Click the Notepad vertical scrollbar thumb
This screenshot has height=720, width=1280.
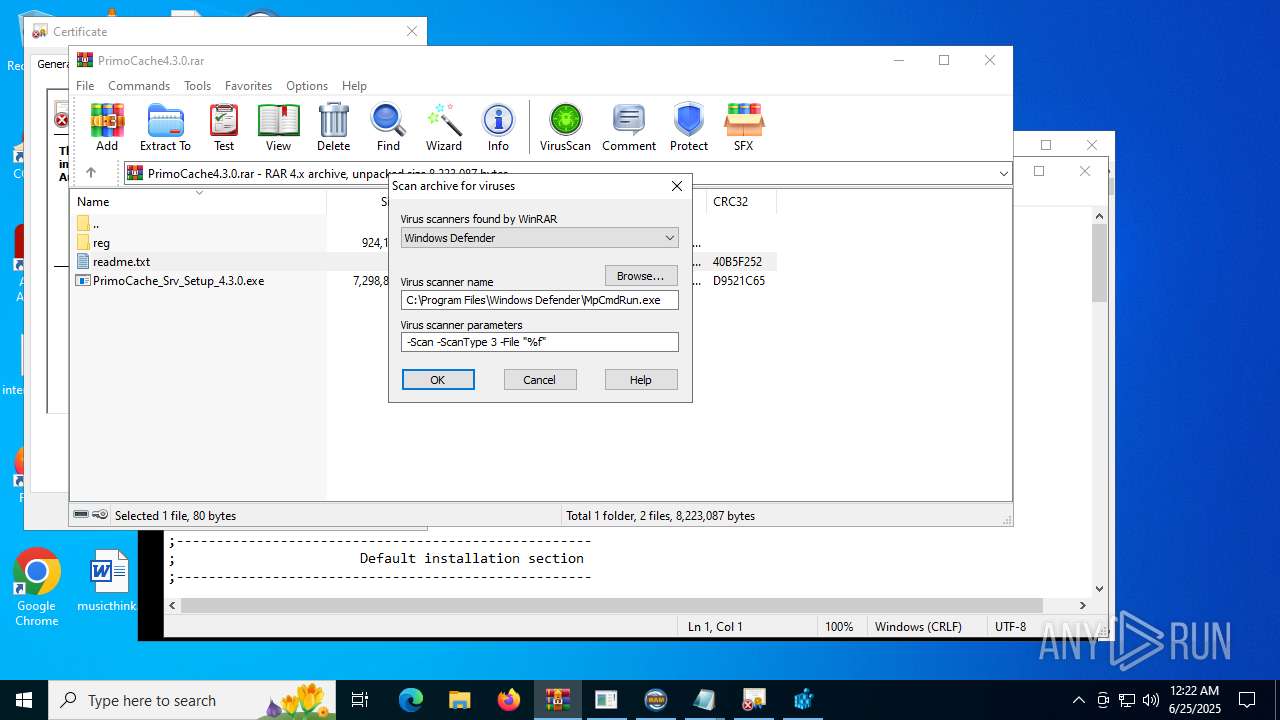1099,263
